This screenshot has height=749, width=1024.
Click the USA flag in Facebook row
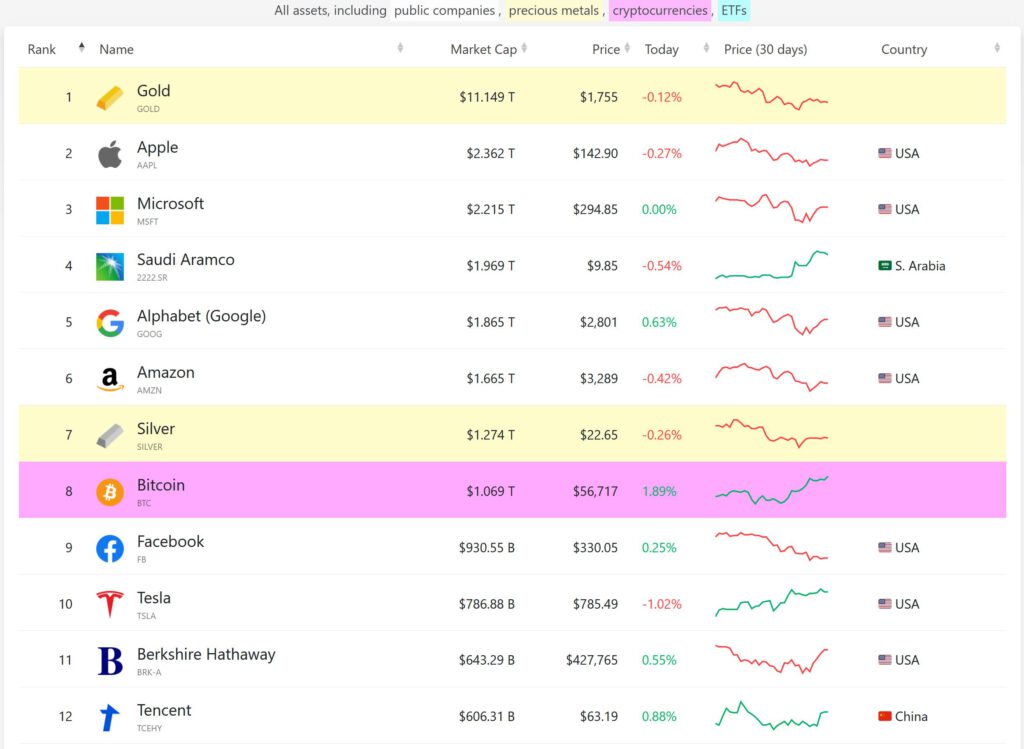(885, 547)
